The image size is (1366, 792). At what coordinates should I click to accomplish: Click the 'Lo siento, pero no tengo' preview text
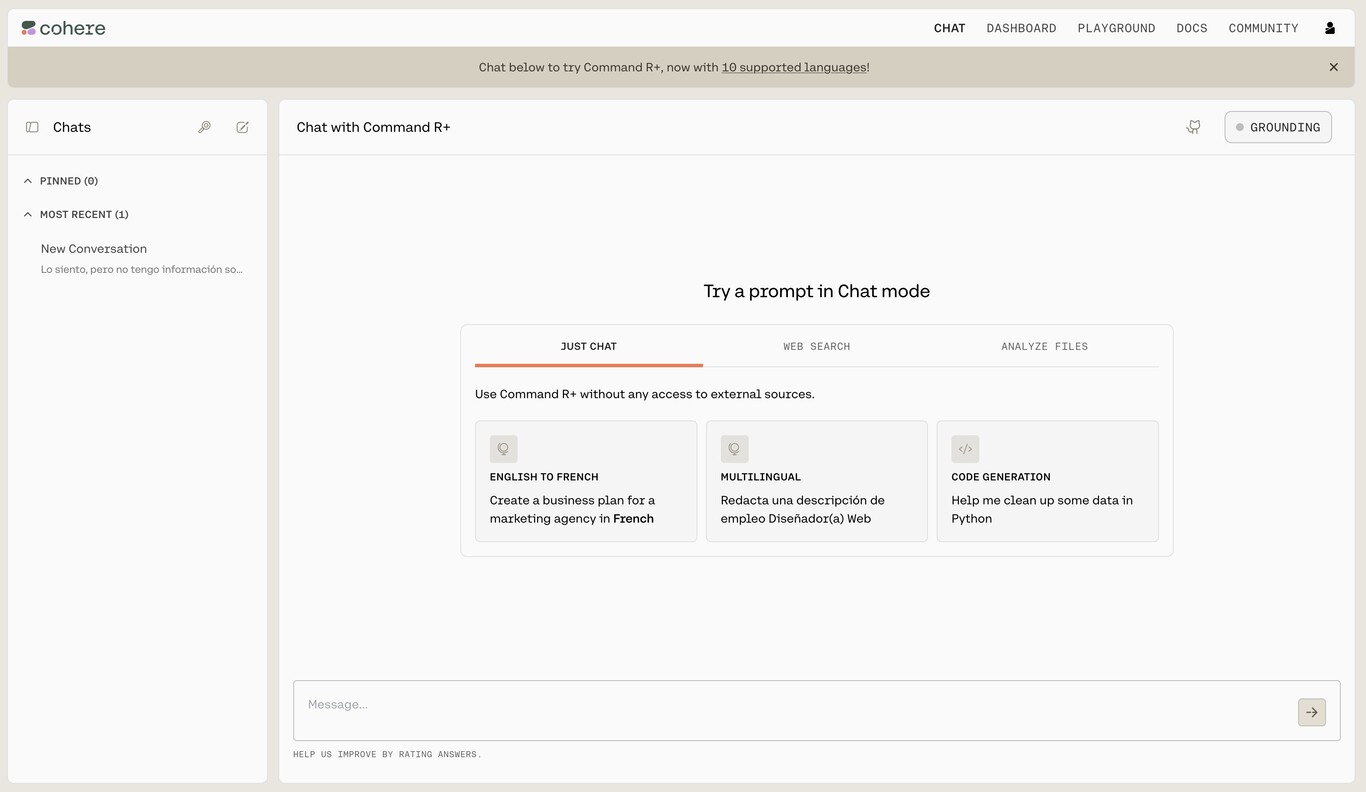(141, 269)
